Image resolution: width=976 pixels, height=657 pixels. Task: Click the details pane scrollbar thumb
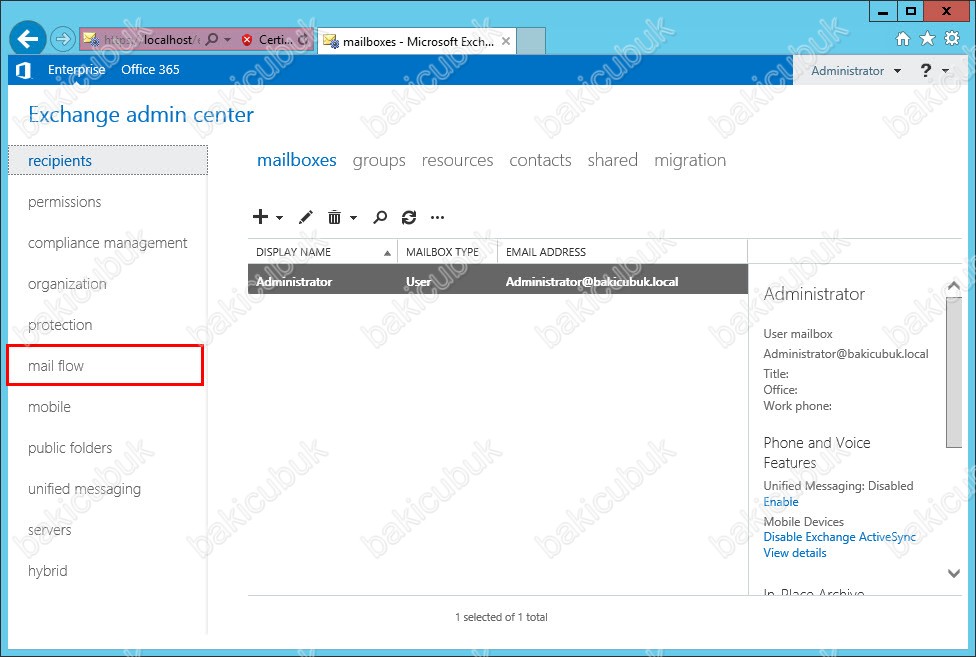[954, 372]
